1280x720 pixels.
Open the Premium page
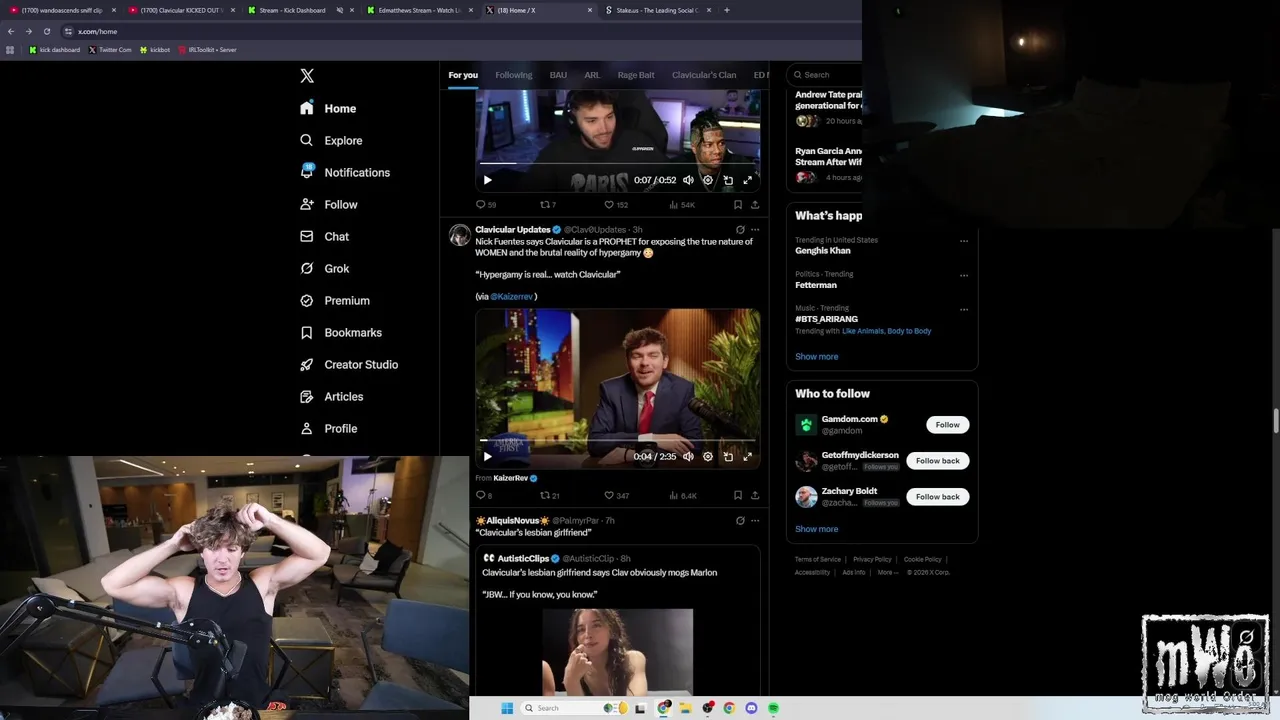(335, 300)
